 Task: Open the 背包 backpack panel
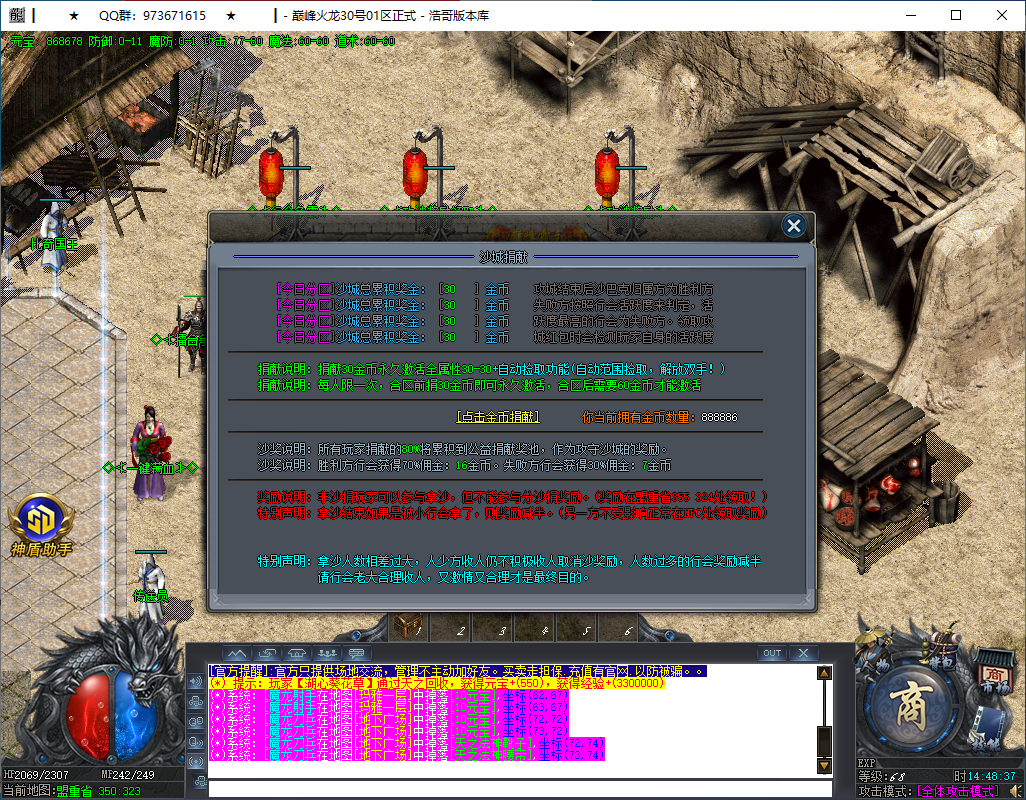pyautogui.click(x=940, y=662)
